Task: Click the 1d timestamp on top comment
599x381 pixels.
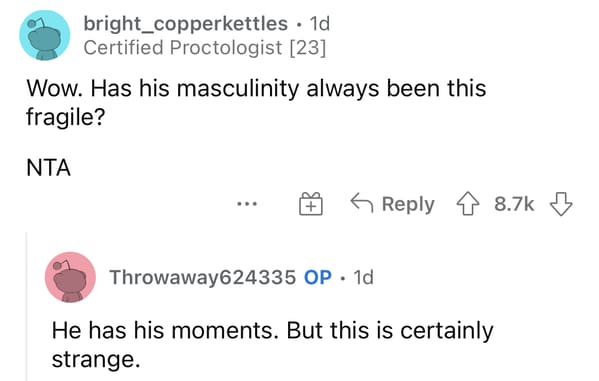Action: [319, 24]
